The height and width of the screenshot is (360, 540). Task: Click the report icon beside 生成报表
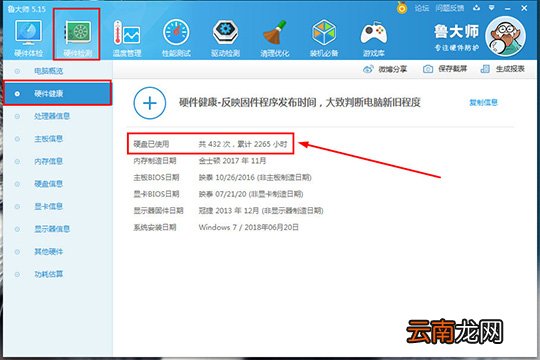485,69
